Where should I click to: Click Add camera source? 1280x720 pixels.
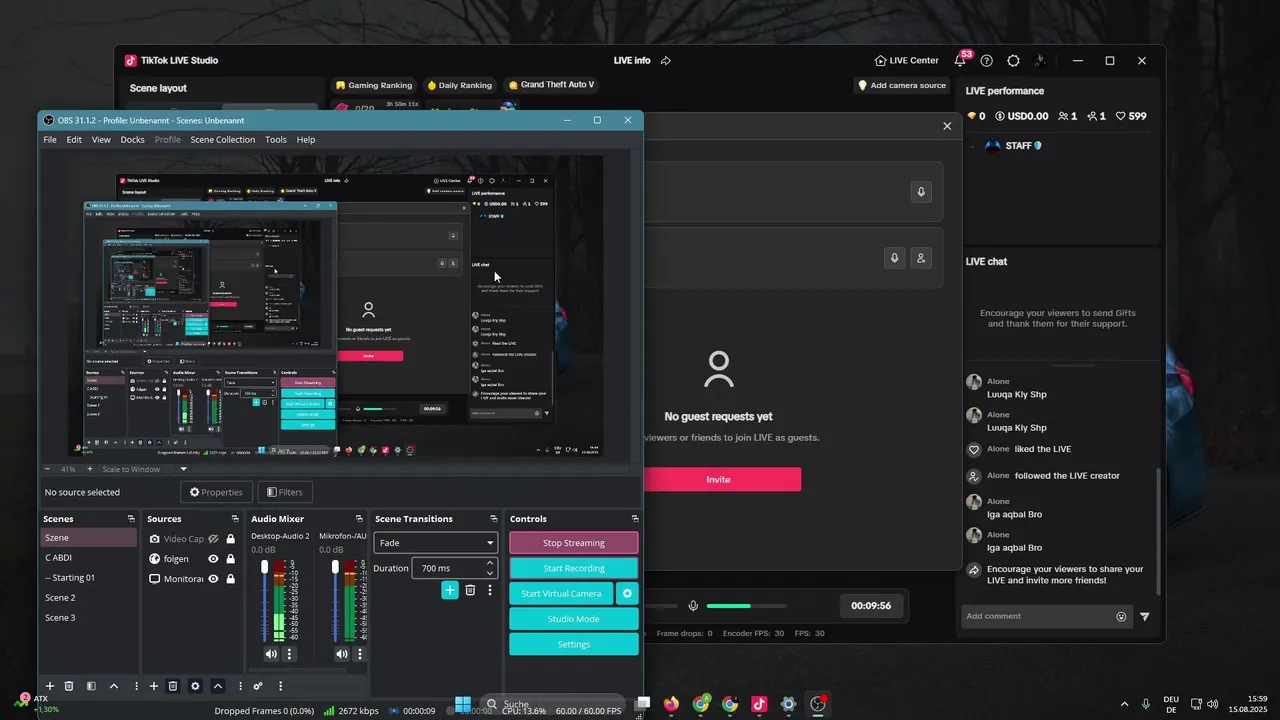(901, 86)
